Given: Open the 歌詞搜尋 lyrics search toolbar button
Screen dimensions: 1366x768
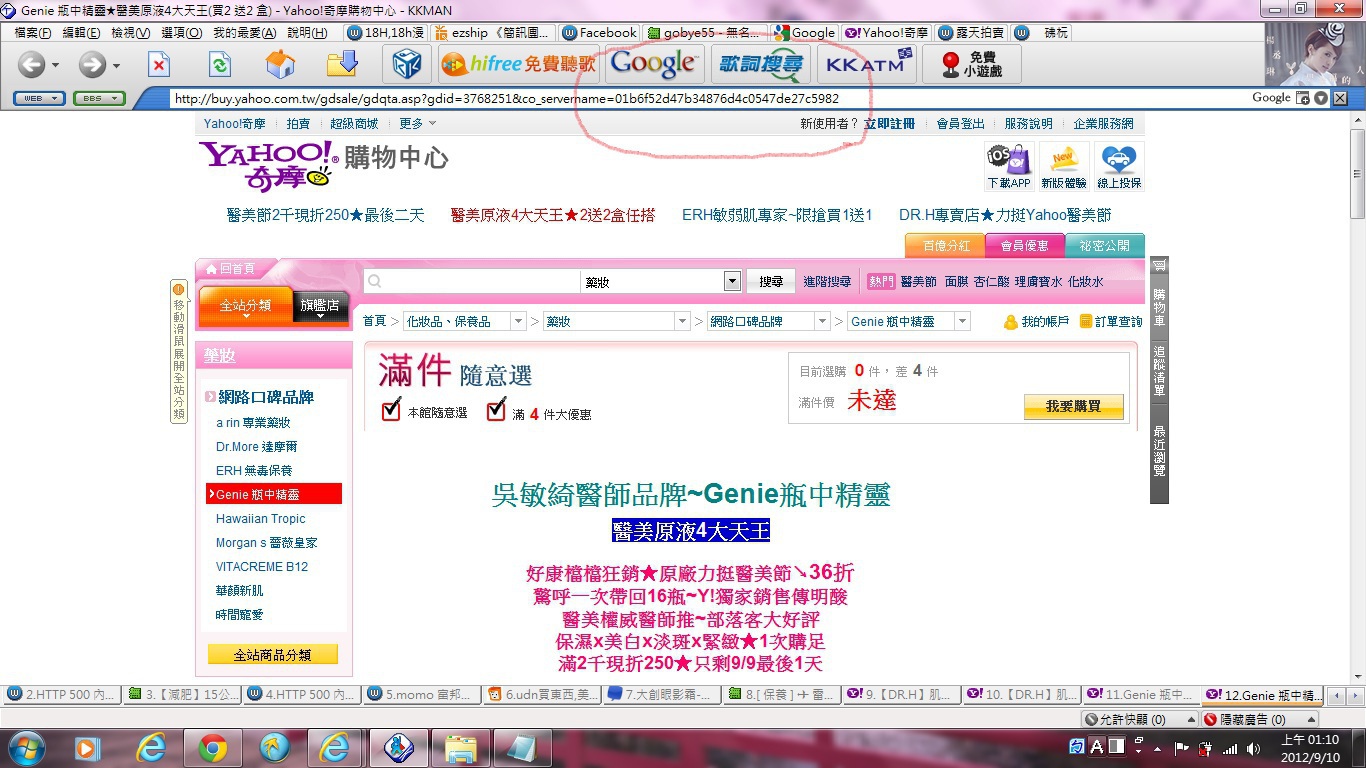Looking at the screenshot, I should 761,64.
